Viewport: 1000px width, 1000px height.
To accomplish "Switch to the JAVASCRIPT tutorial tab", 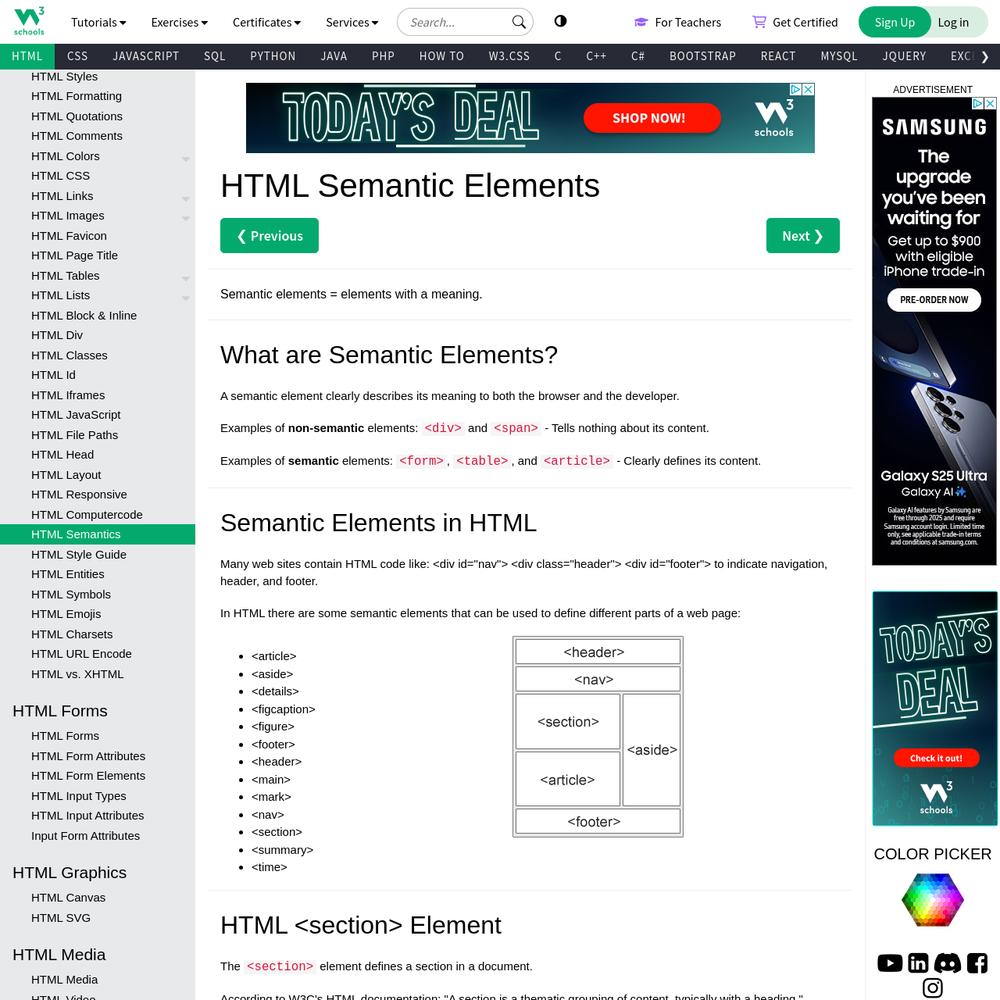I will click(x=145, y=56).
